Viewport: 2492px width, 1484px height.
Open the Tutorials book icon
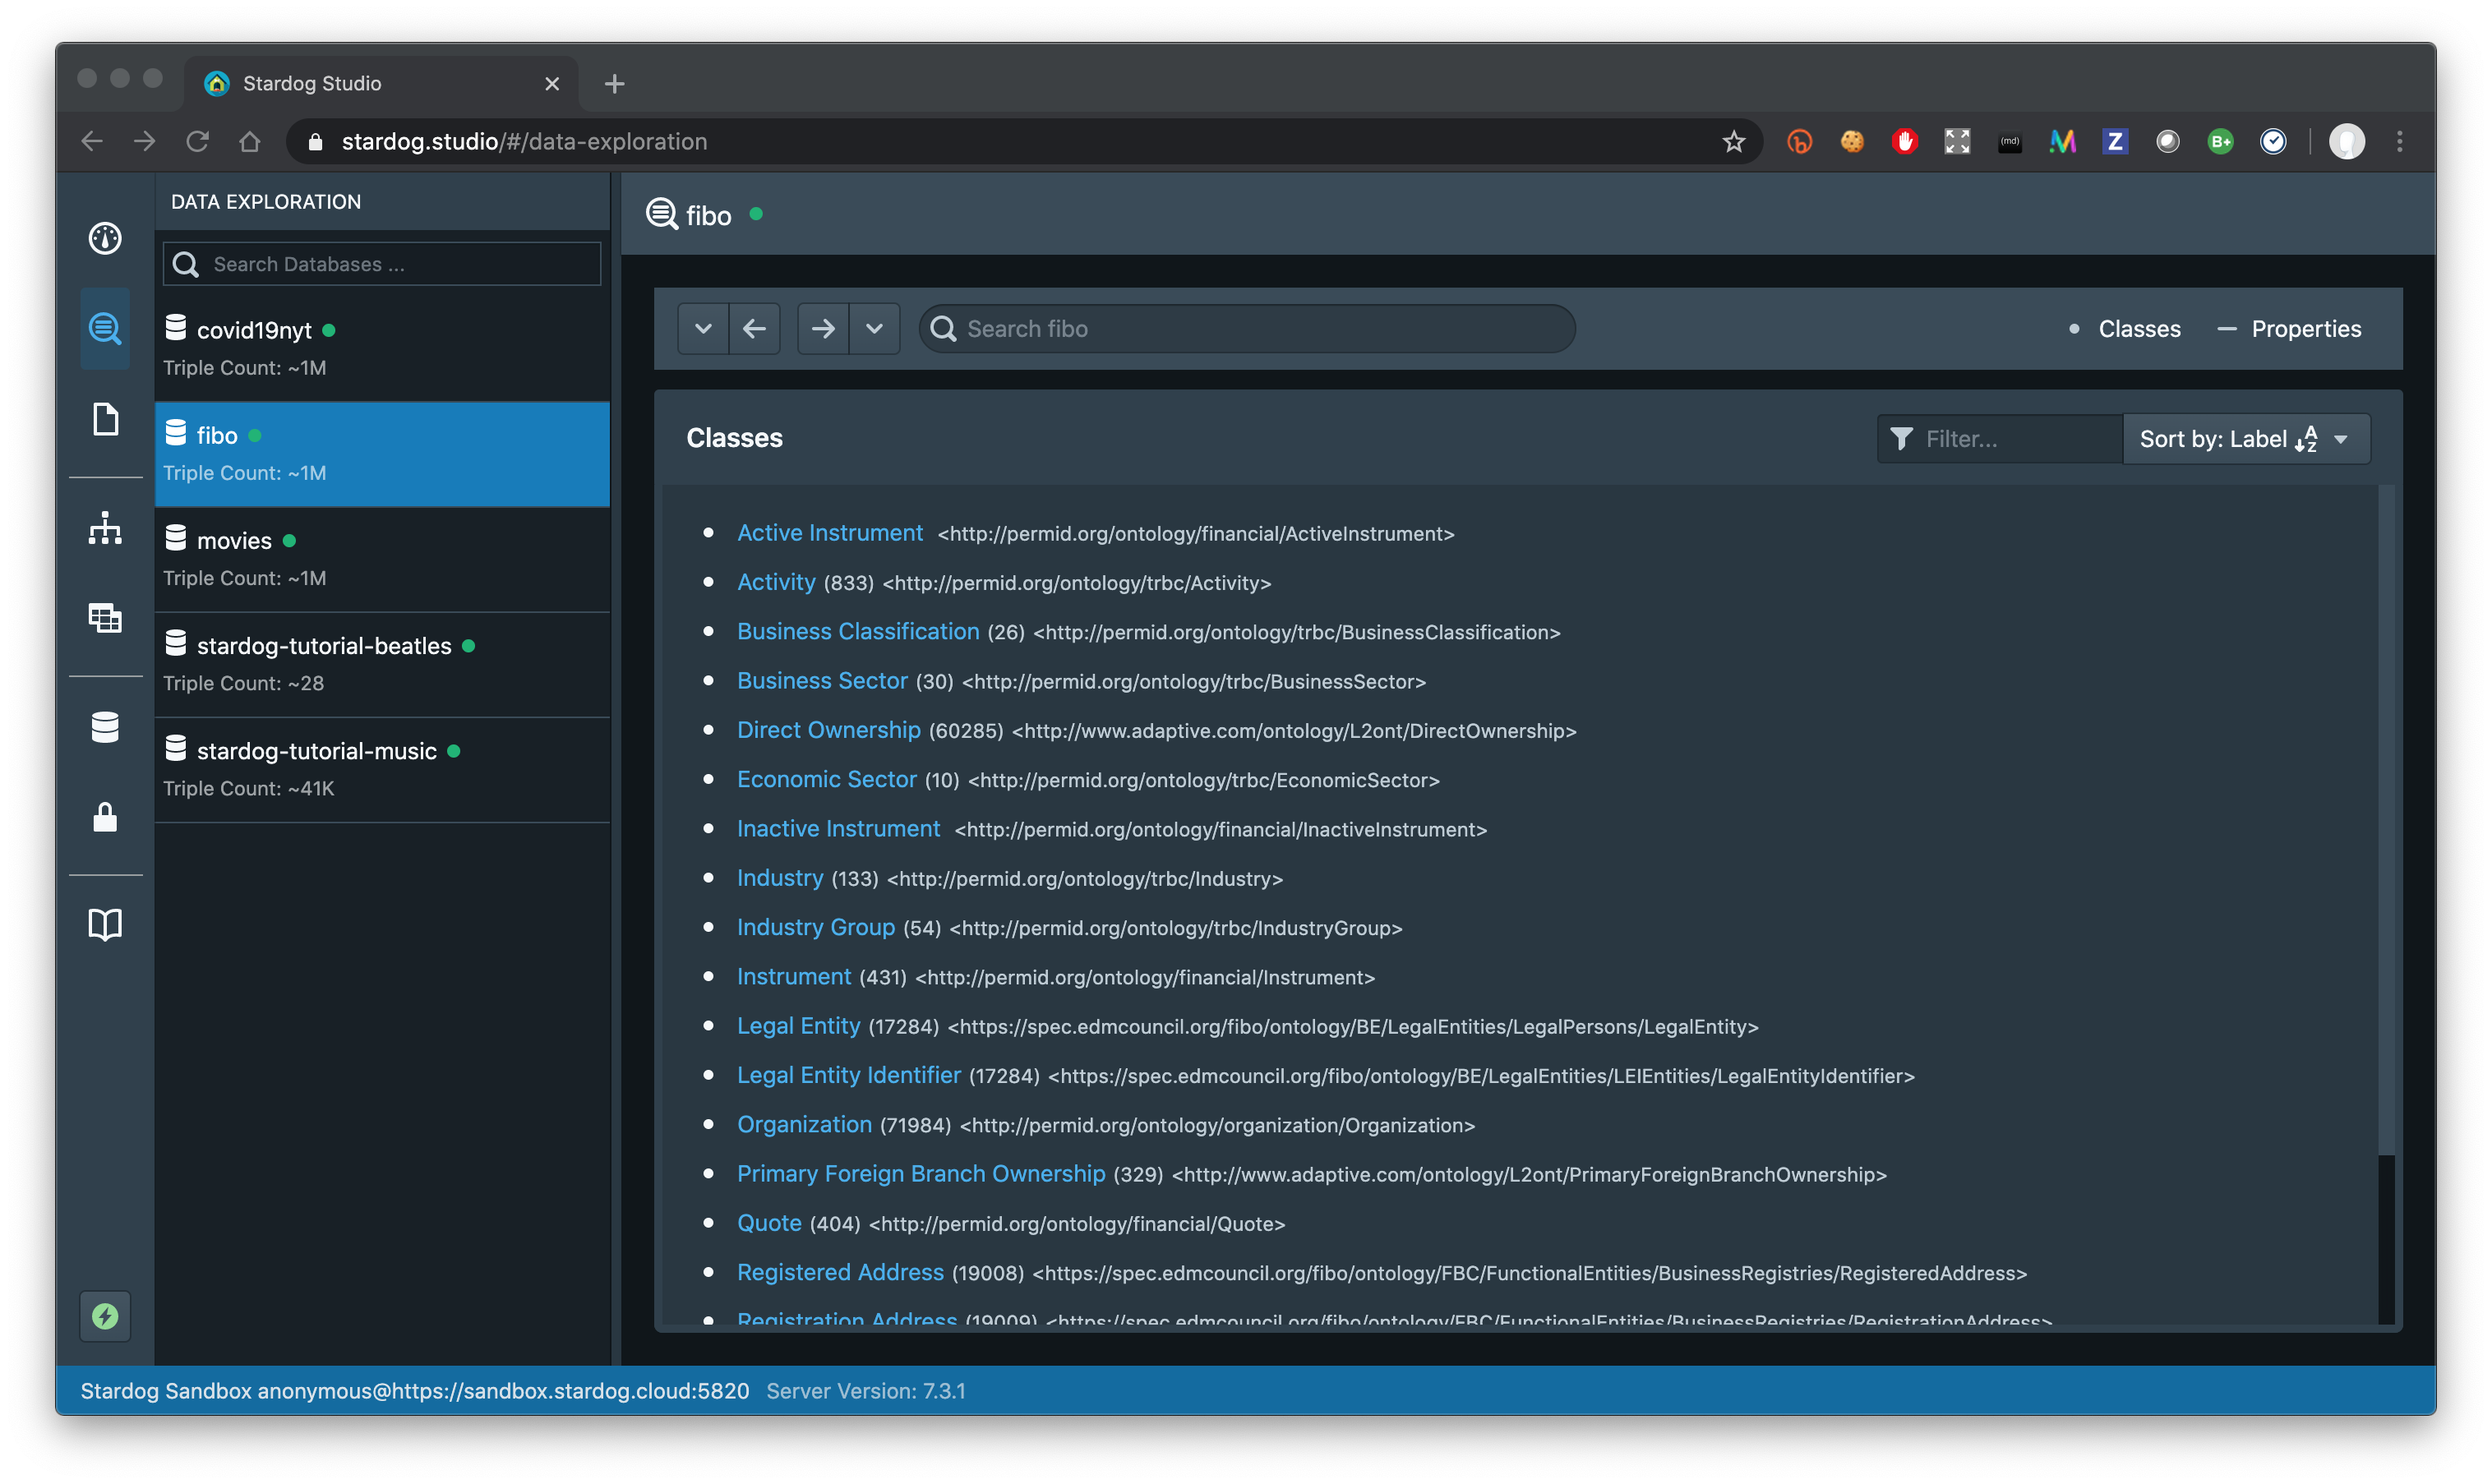[x=105, y=923]
